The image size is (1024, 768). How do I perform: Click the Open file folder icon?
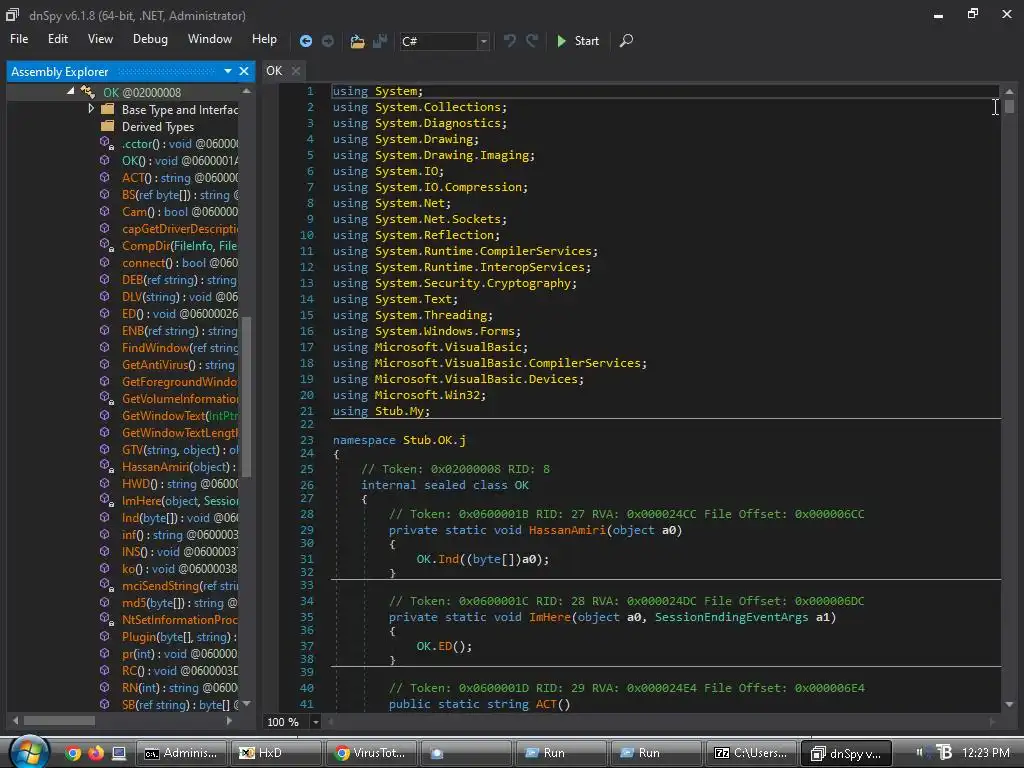tap(357, 41)
